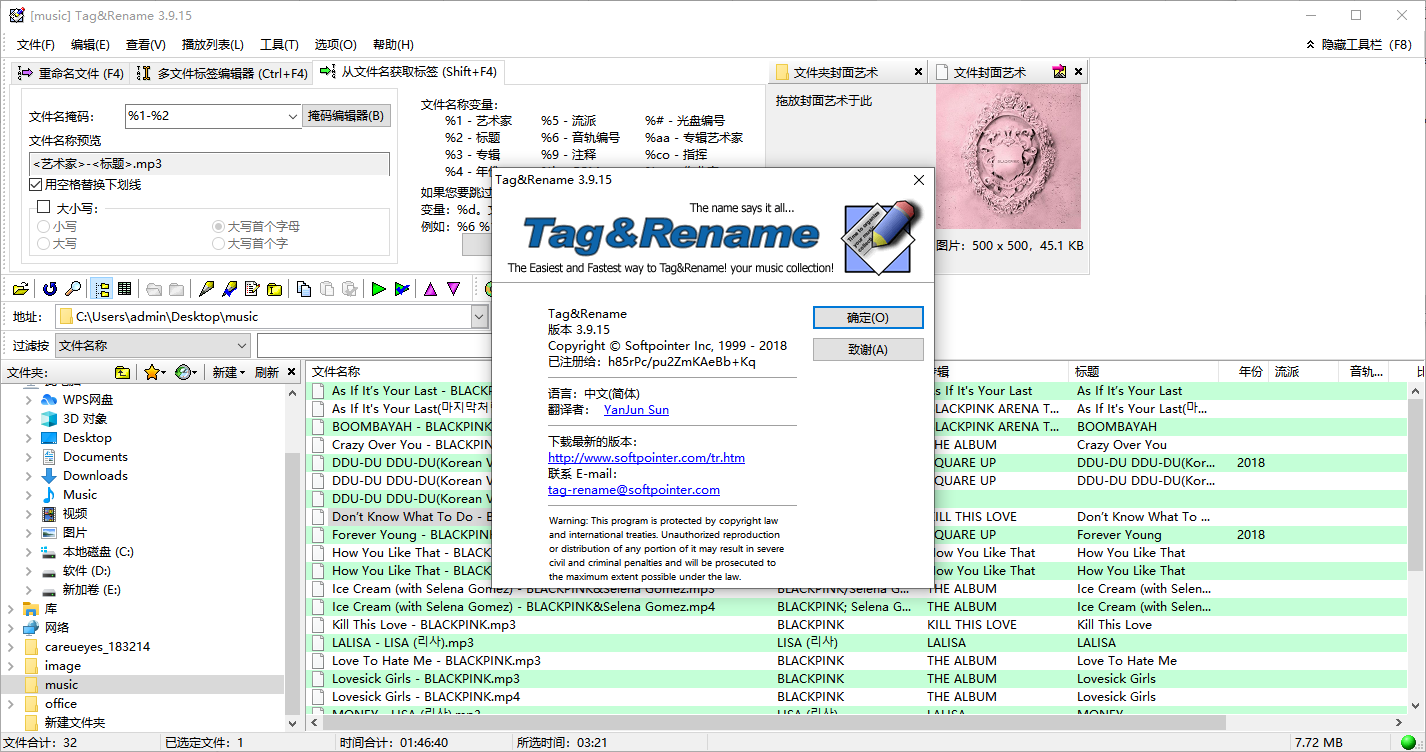Click the magnifier search toolbar icon
Viewport: 1426px width, 752px height.
(73, 289)
